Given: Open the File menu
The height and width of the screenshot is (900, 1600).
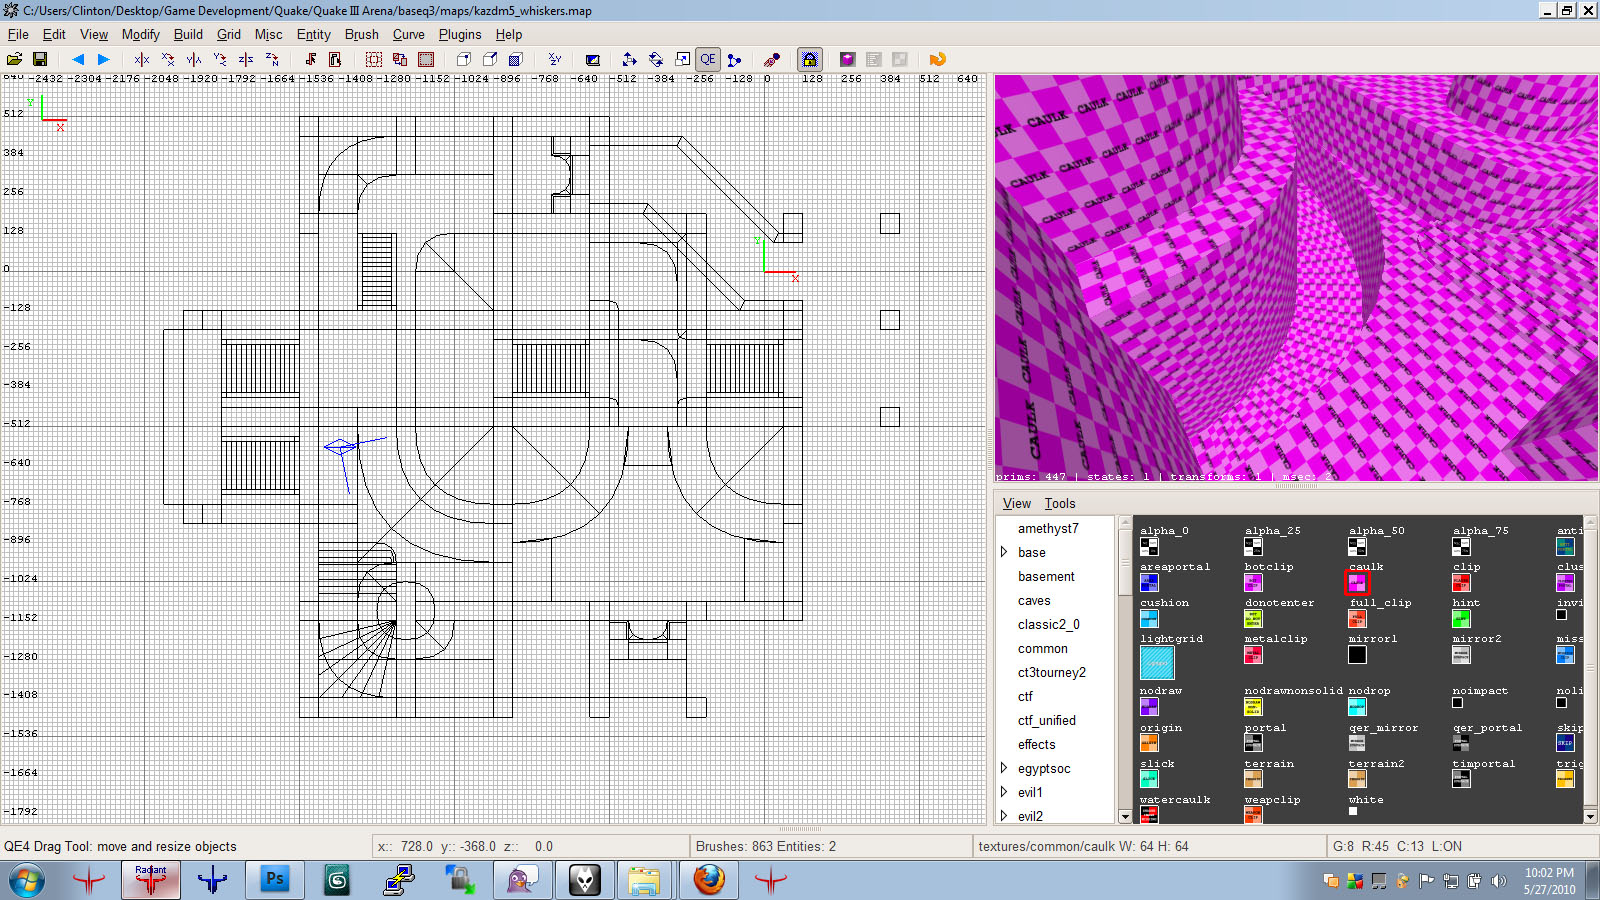Looking at the screenshot, I should 18,34.
